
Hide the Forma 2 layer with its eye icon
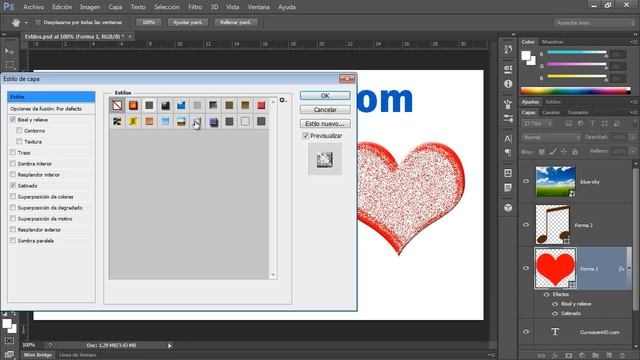tap(526, 225)
